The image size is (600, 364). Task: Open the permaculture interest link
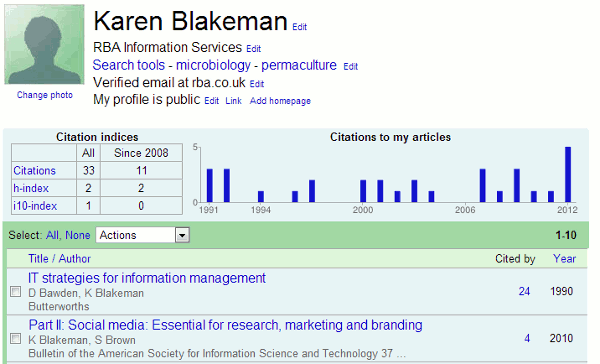(x=299, y=65)
